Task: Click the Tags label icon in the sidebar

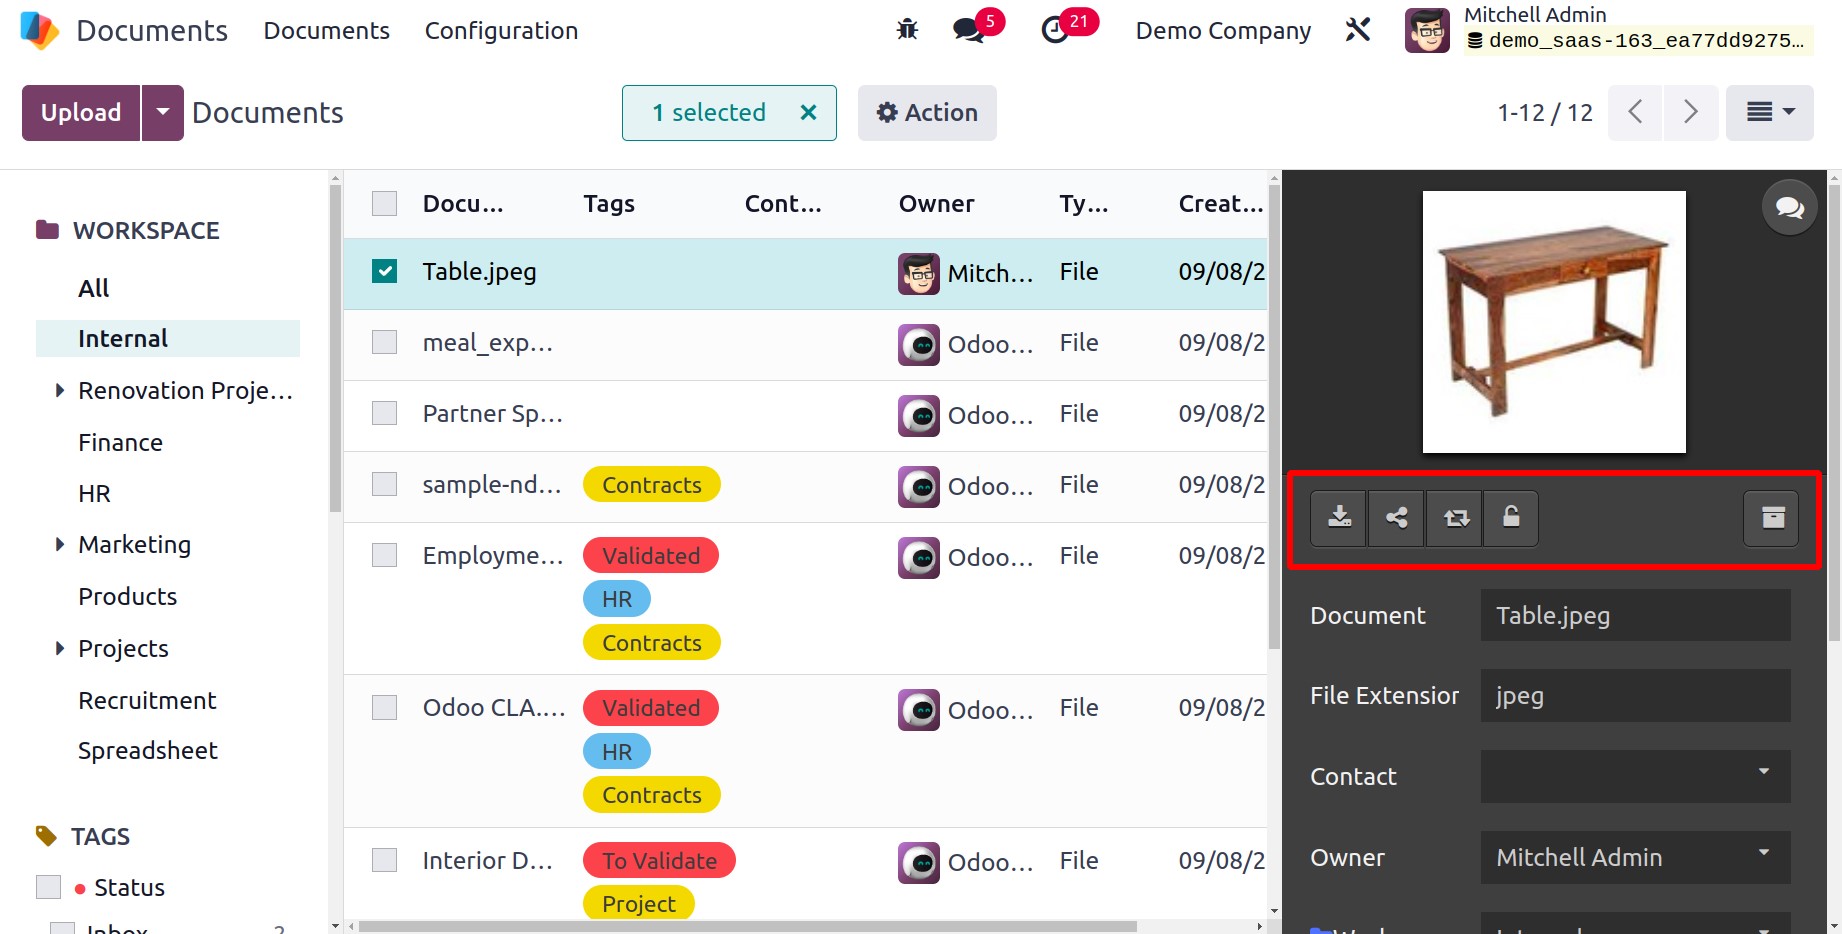Action: tap(46, 835)
